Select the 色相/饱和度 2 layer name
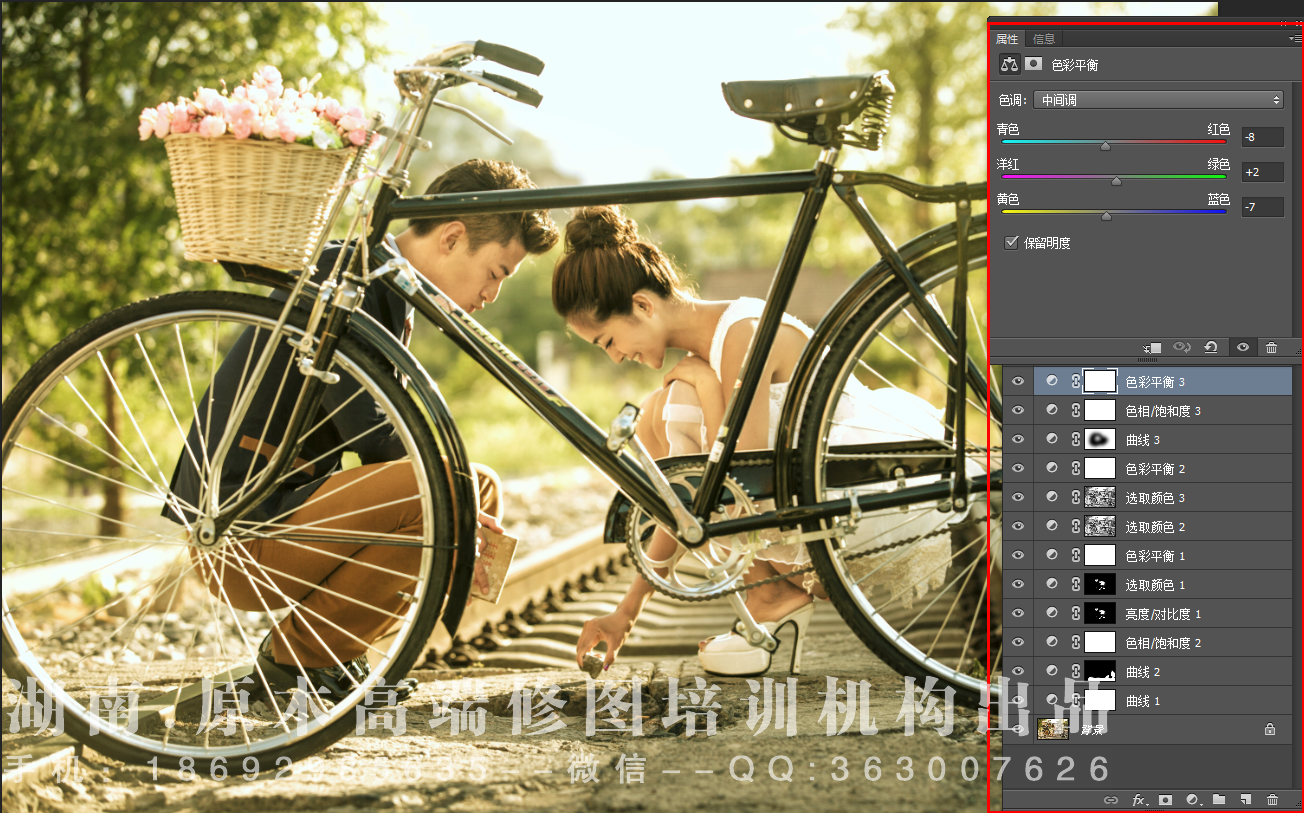 click(1163, 643)
